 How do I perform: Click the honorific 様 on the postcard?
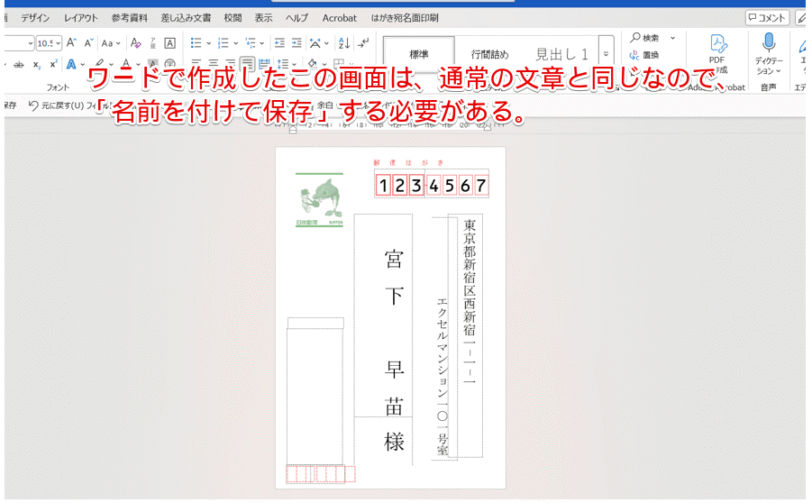click(x=394, y=442)
